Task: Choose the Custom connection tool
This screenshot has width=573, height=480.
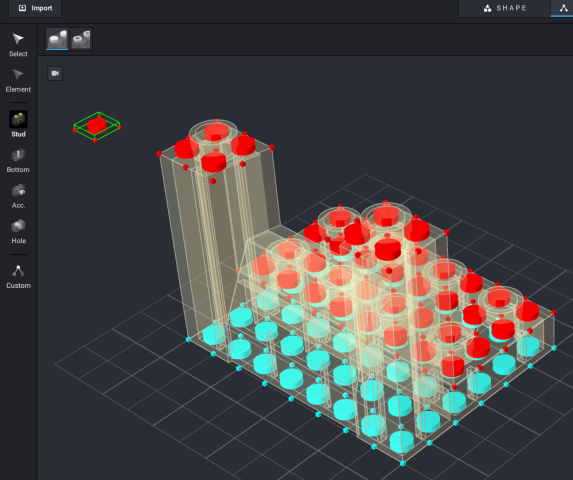Action: [x=18, y=277]
